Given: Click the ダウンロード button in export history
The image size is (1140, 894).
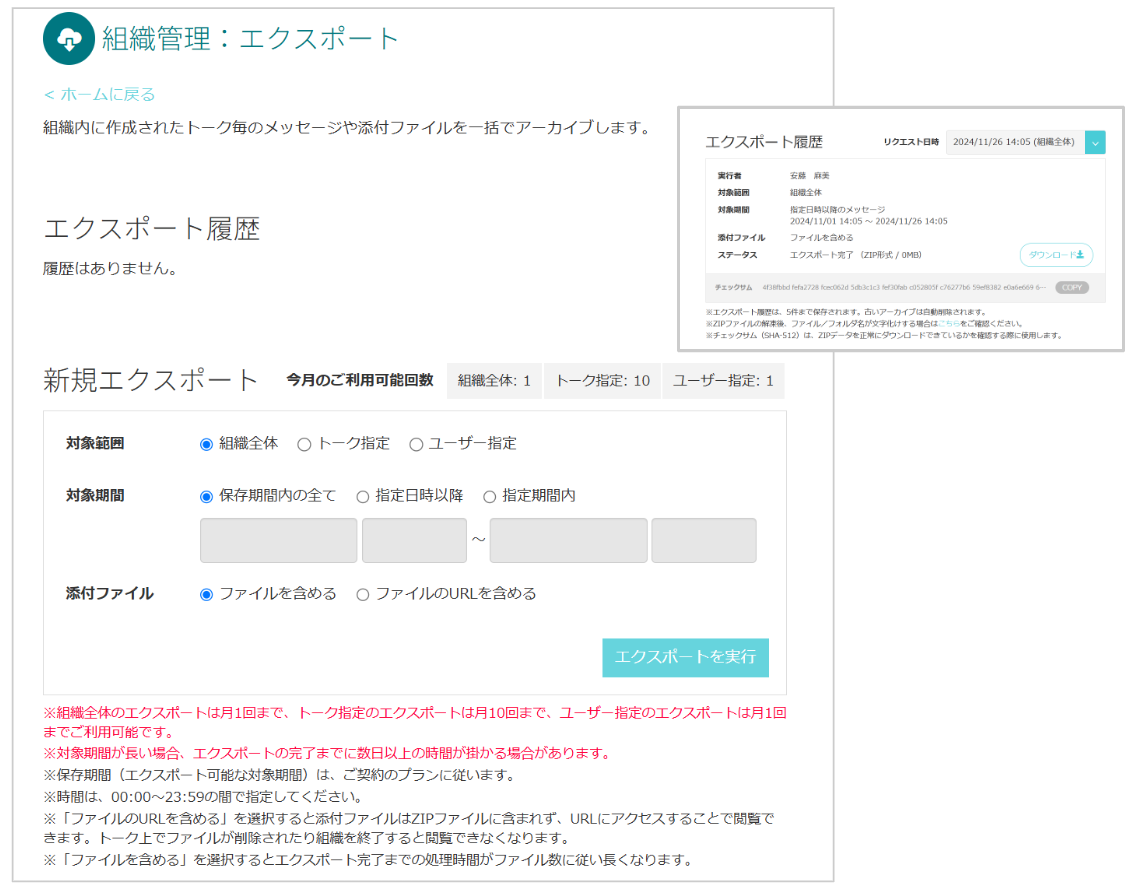Looking at the screenshot, I should tap(1056, 255).
